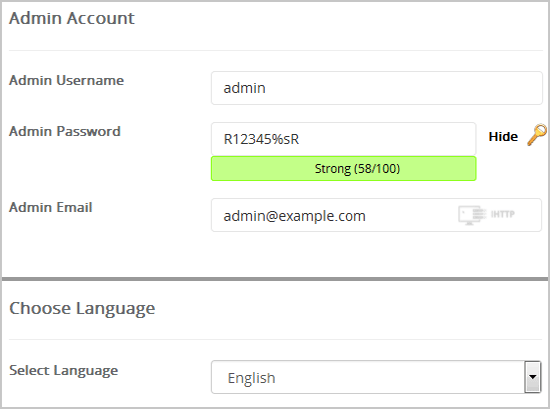Viewport: 550px width, 409px height.
Task: Click the golden key generate-password icon
Action: pos(537,135)
